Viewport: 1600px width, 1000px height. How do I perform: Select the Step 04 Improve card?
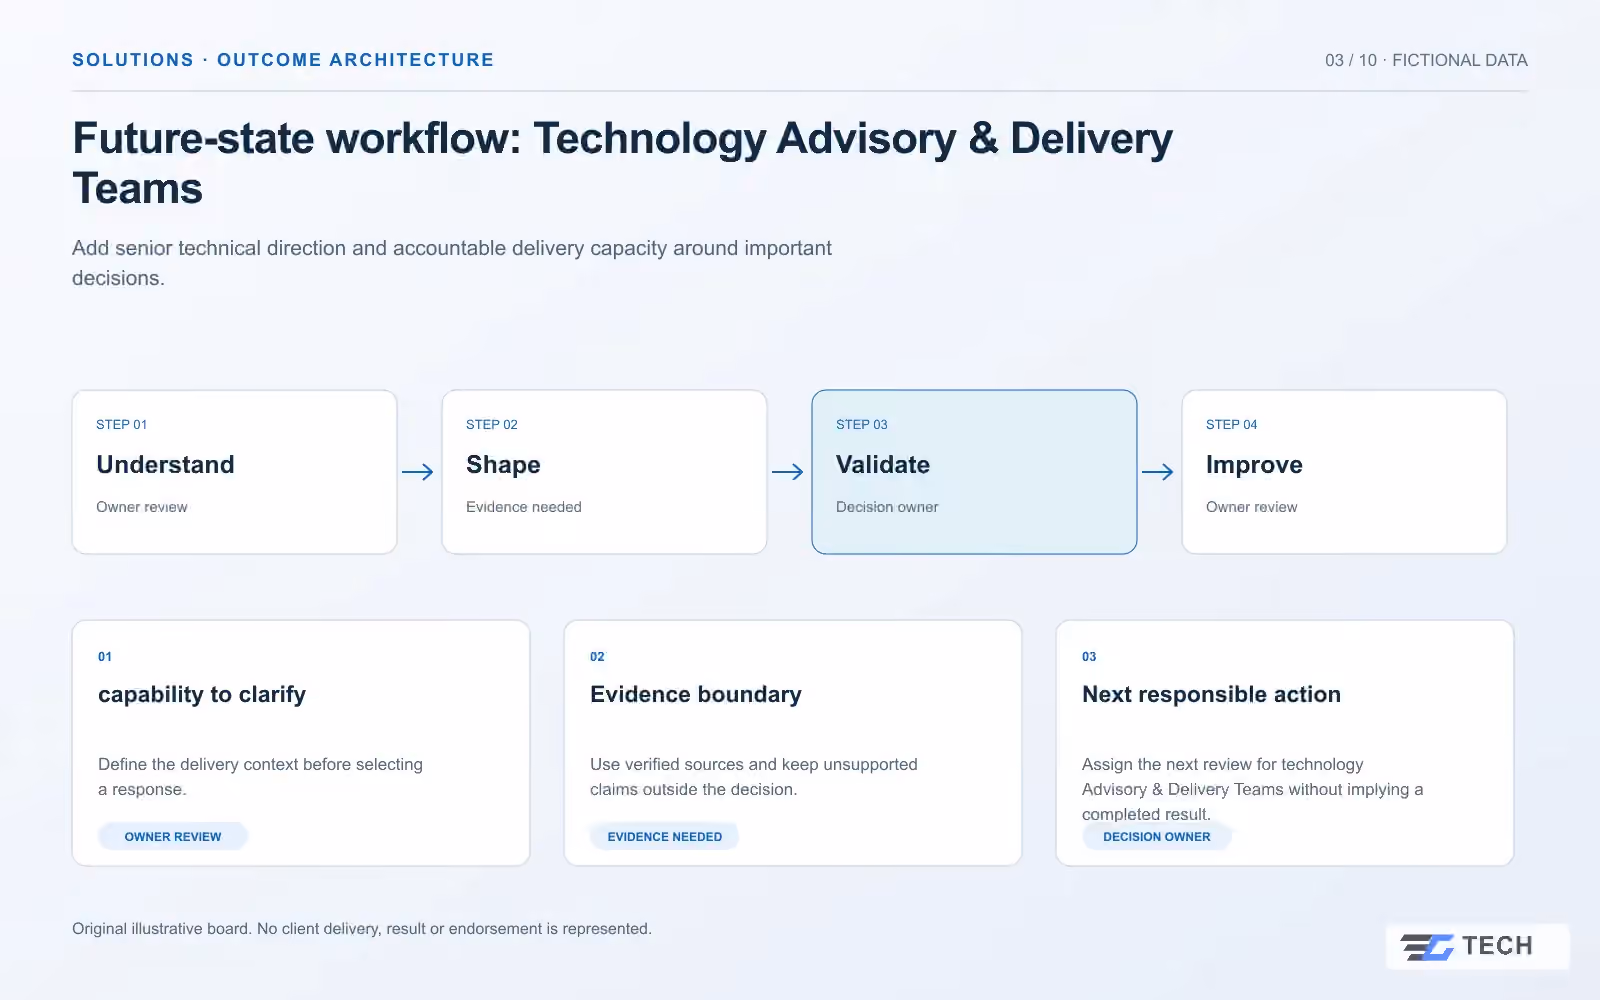pyautogui.click(x=1344, y=472)
